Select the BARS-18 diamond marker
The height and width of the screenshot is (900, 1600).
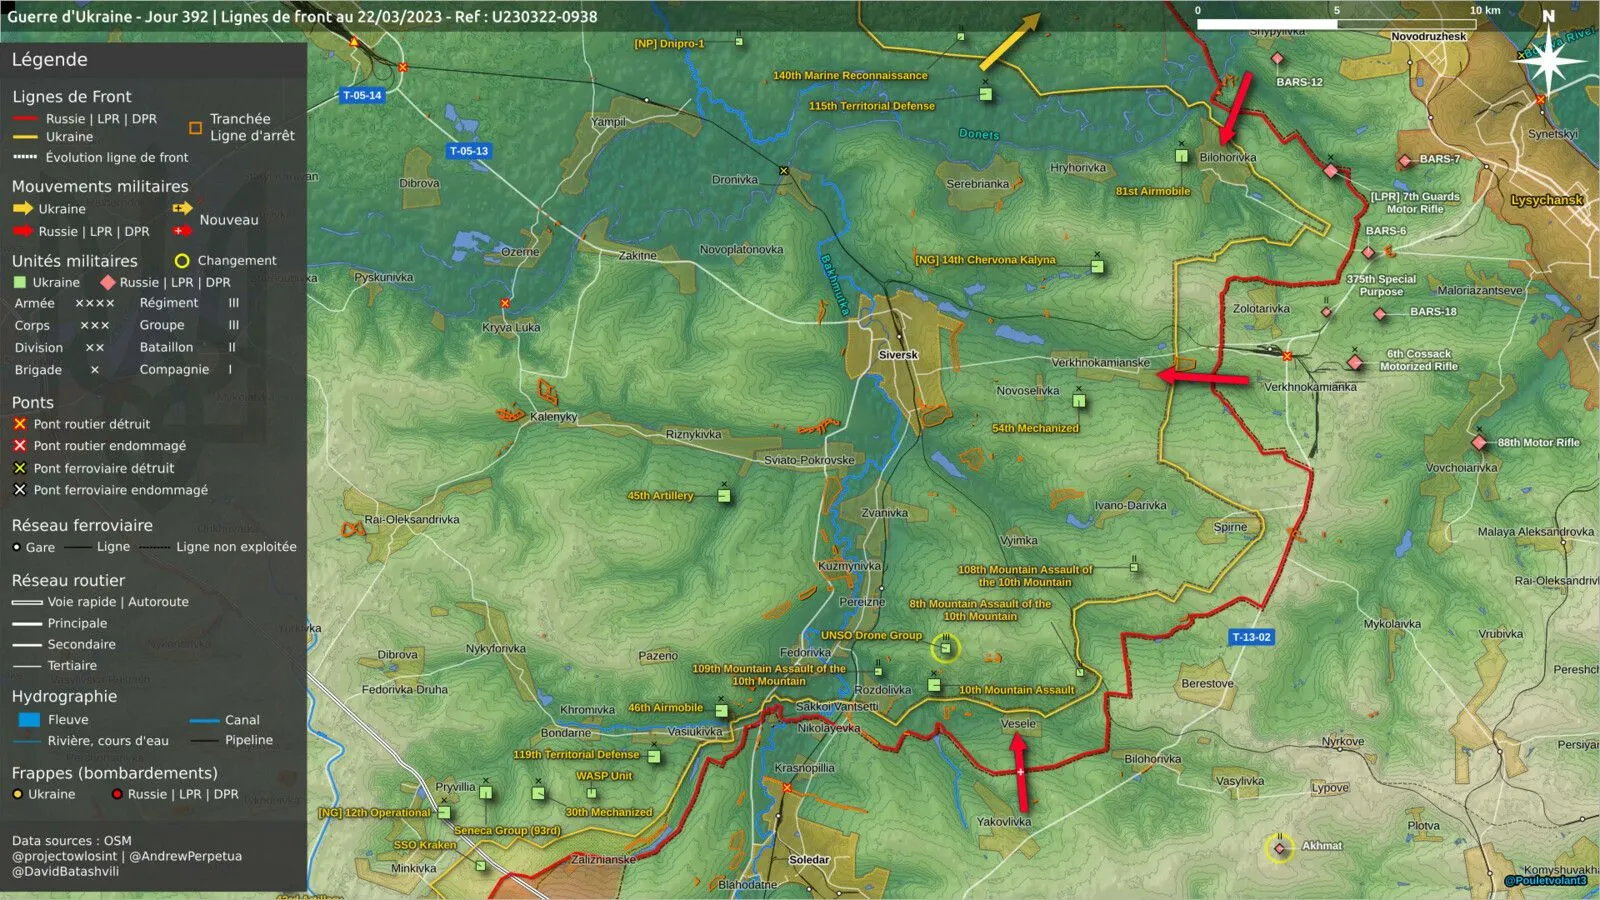click(1380, 314)
